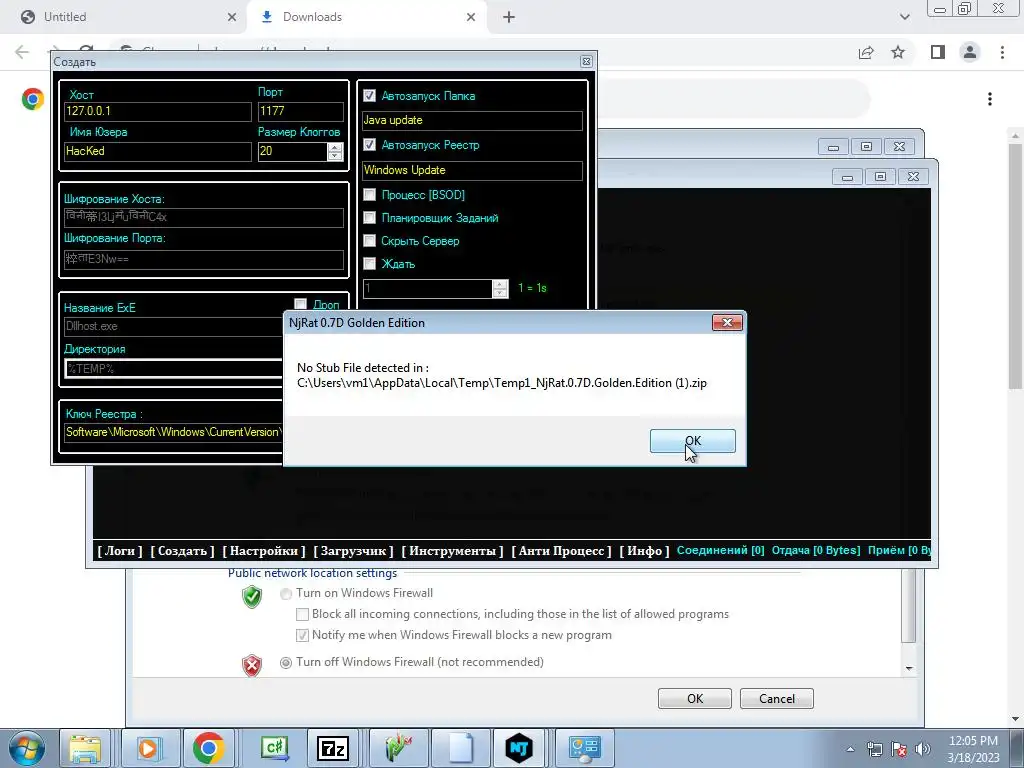The image size is (1024, 768).
Task: Open the [ Создать ] menu
Action: pos(182,551)
